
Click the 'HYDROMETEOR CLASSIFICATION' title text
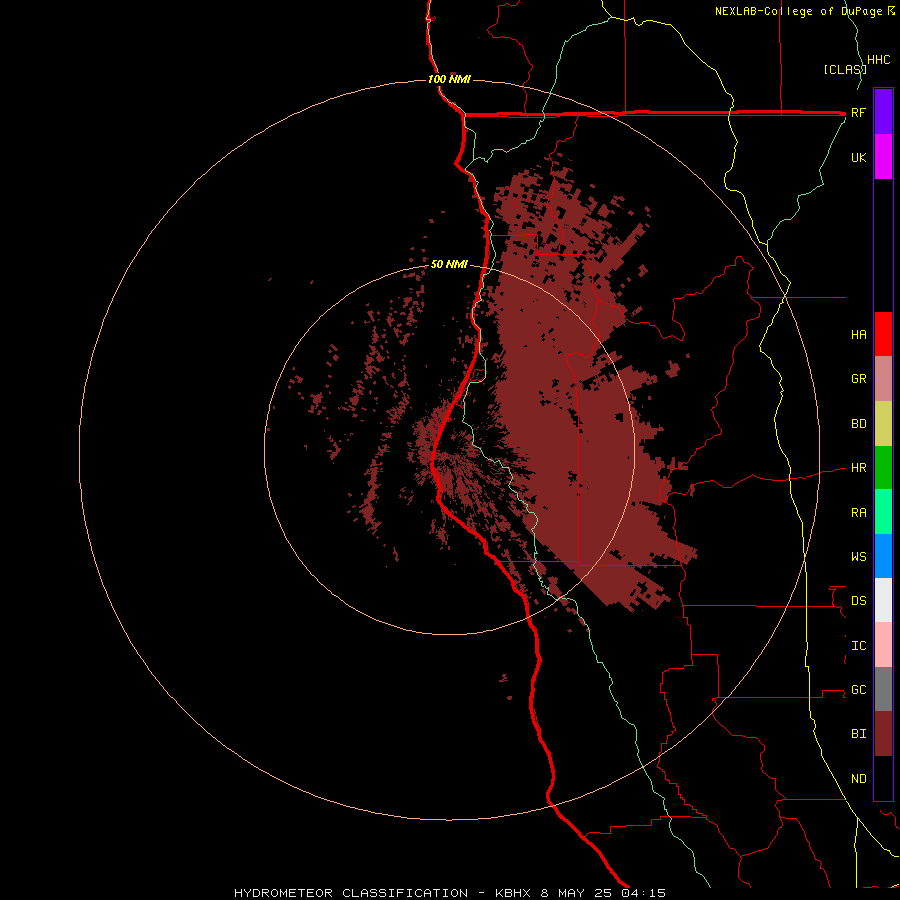[351, 893]
